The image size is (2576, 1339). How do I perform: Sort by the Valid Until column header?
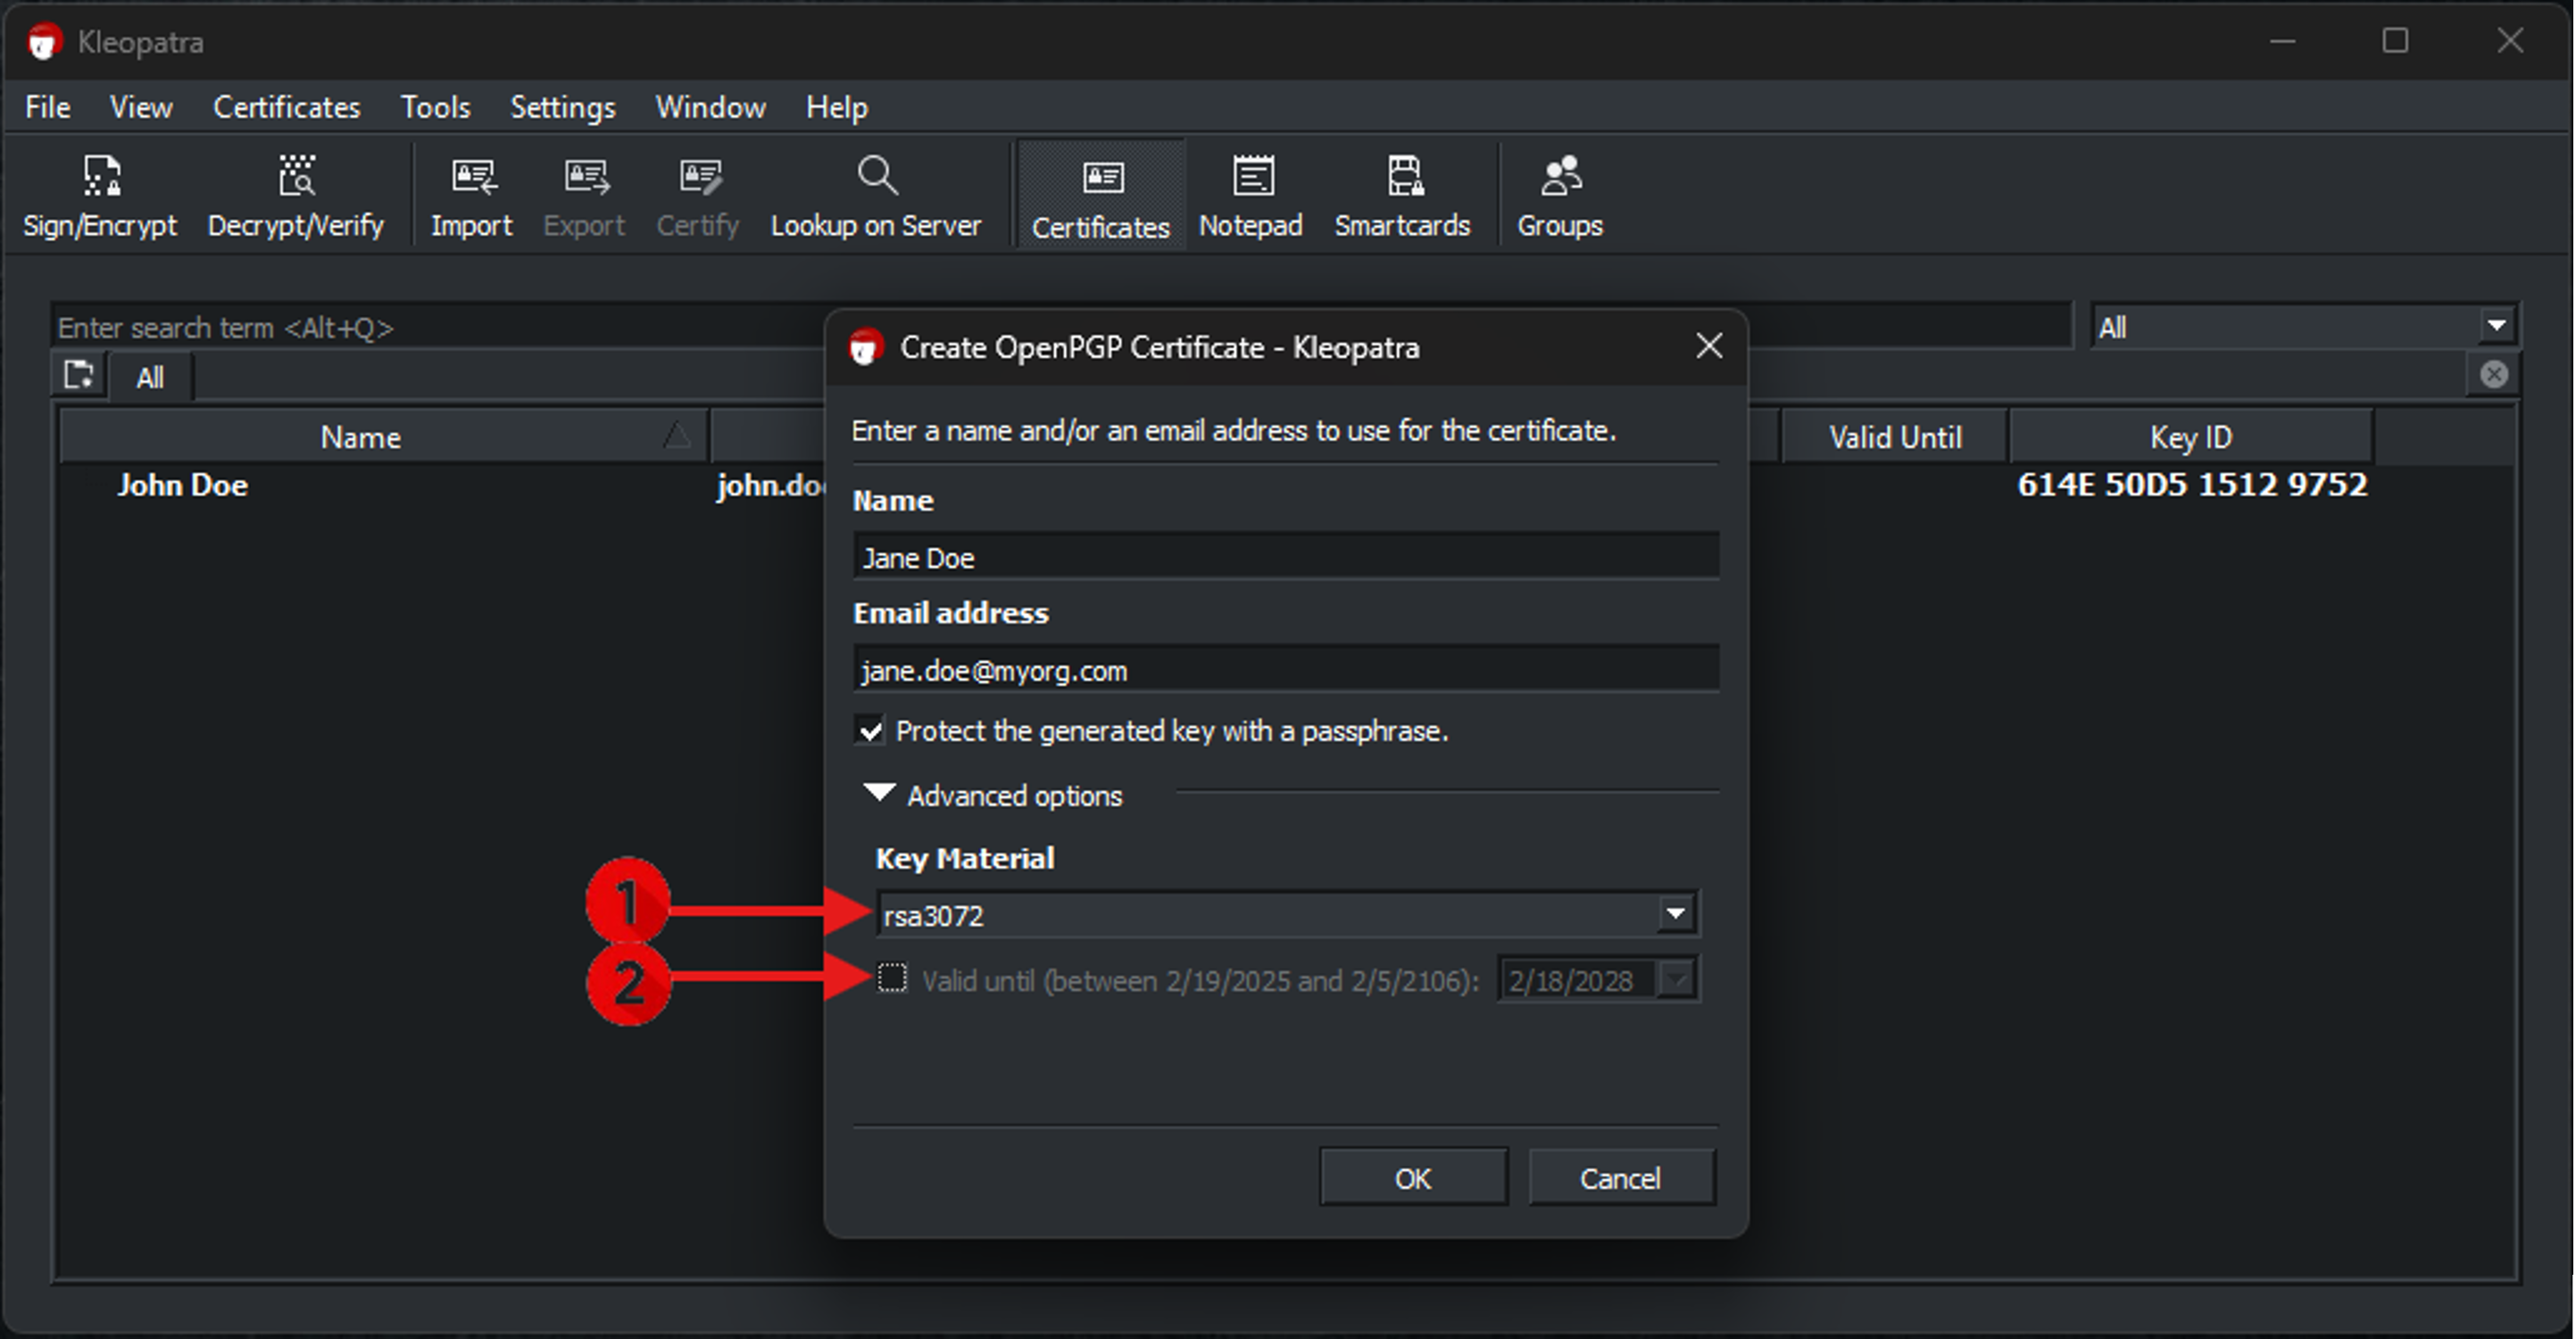pyautogui.click(x=1895, y=437)
